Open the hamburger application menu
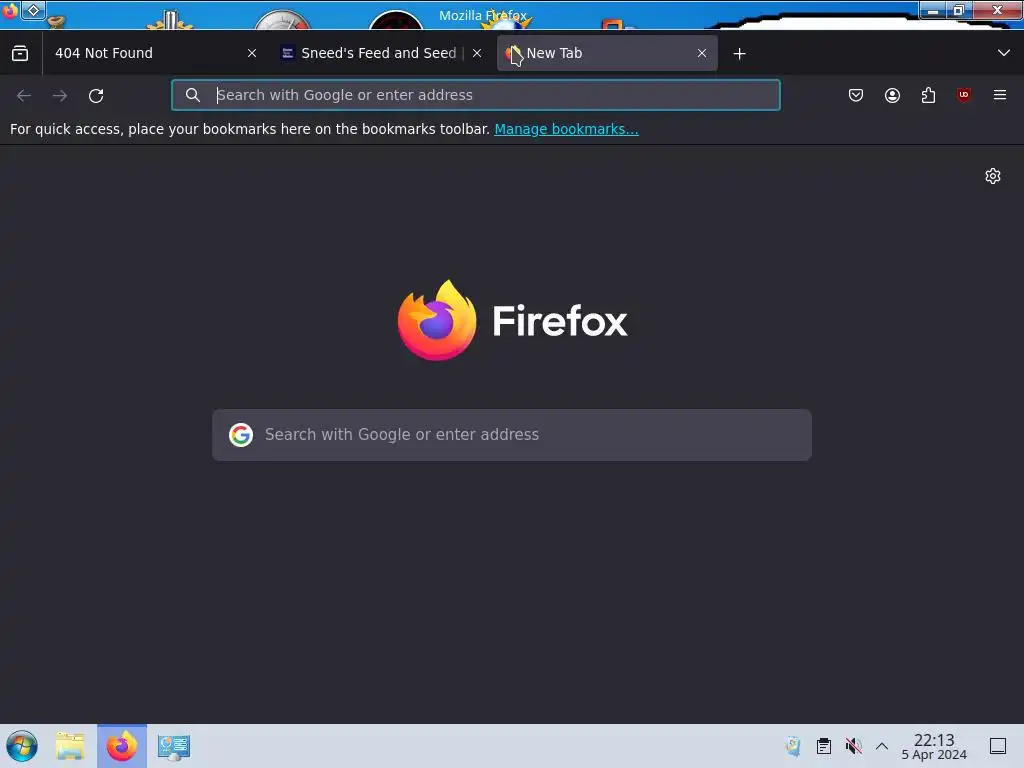Screen dimensions: 1024x768 coord(1000,95)
